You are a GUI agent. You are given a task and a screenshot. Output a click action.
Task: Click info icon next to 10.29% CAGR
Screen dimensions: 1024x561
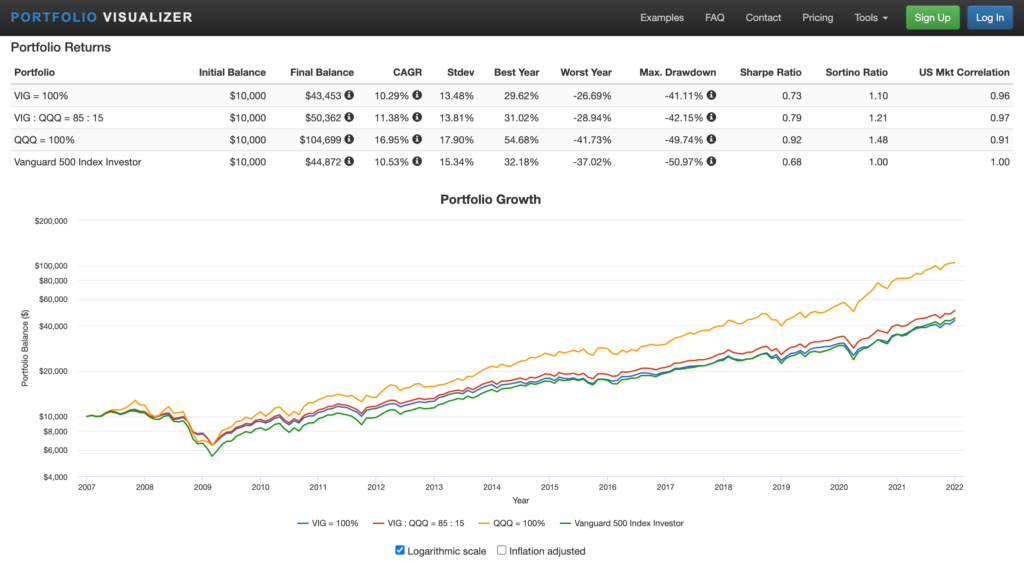417,95
